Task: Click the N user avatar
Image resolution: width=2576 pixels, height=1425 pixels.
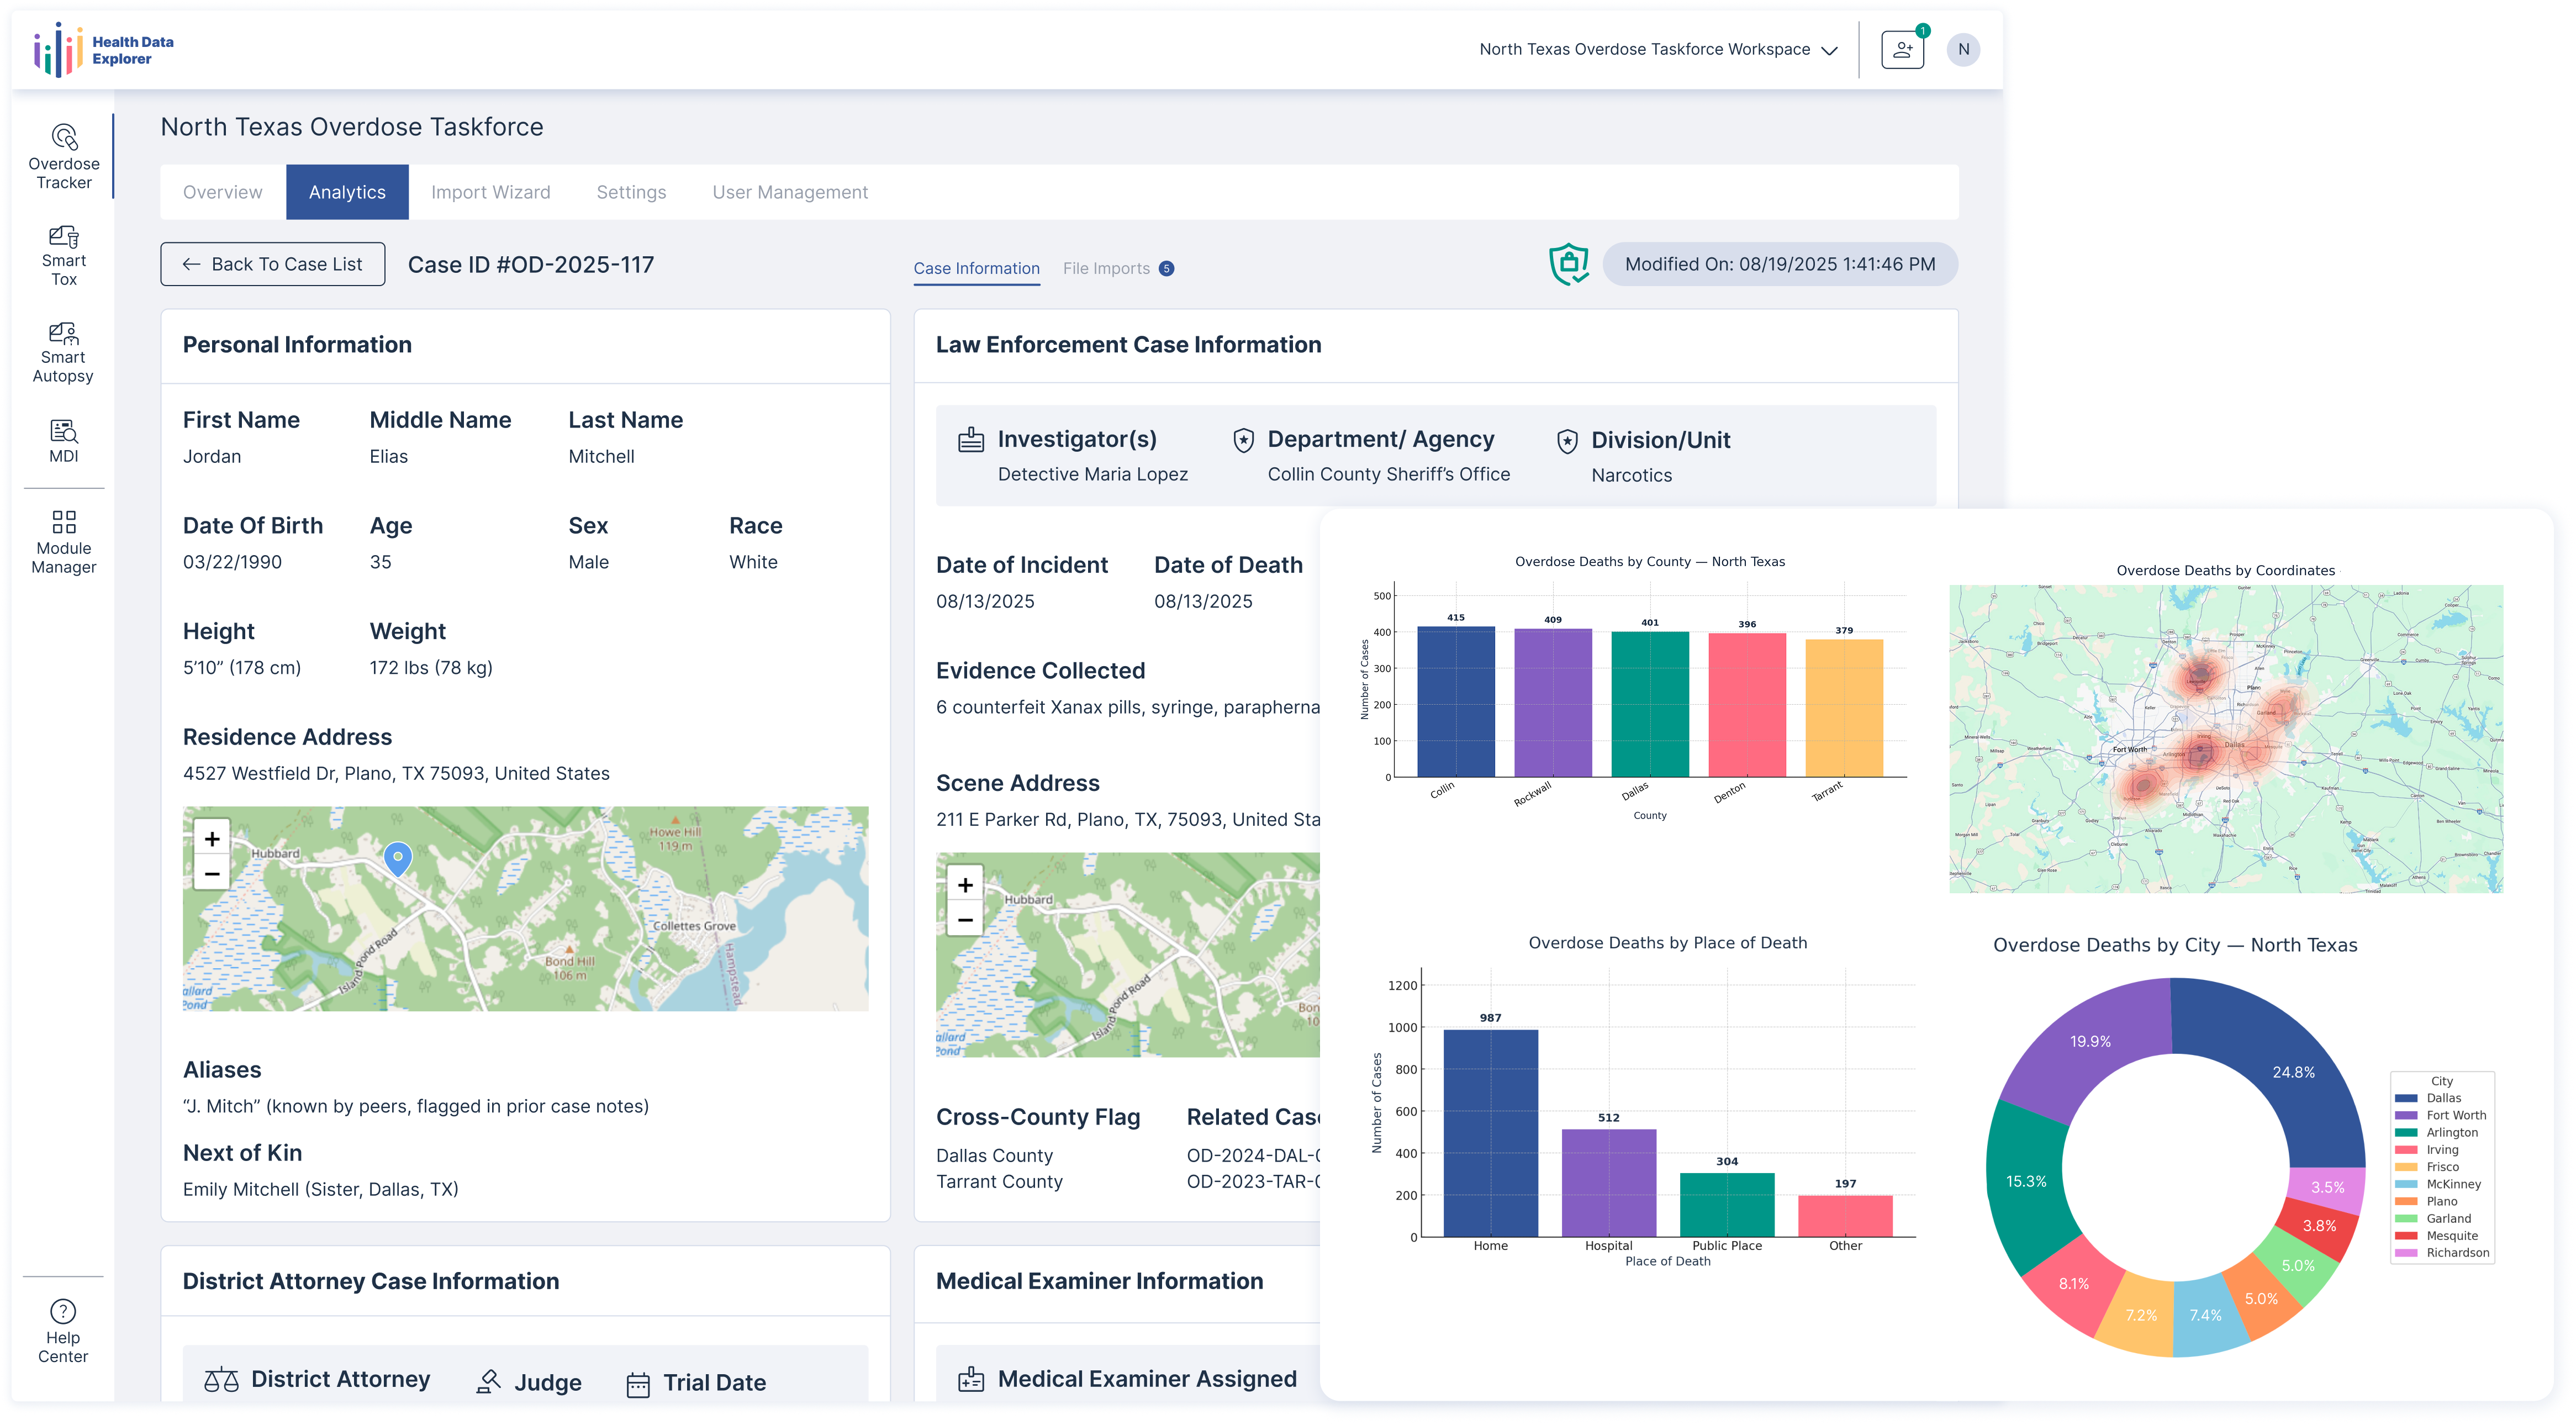Action: [1963, 49]
